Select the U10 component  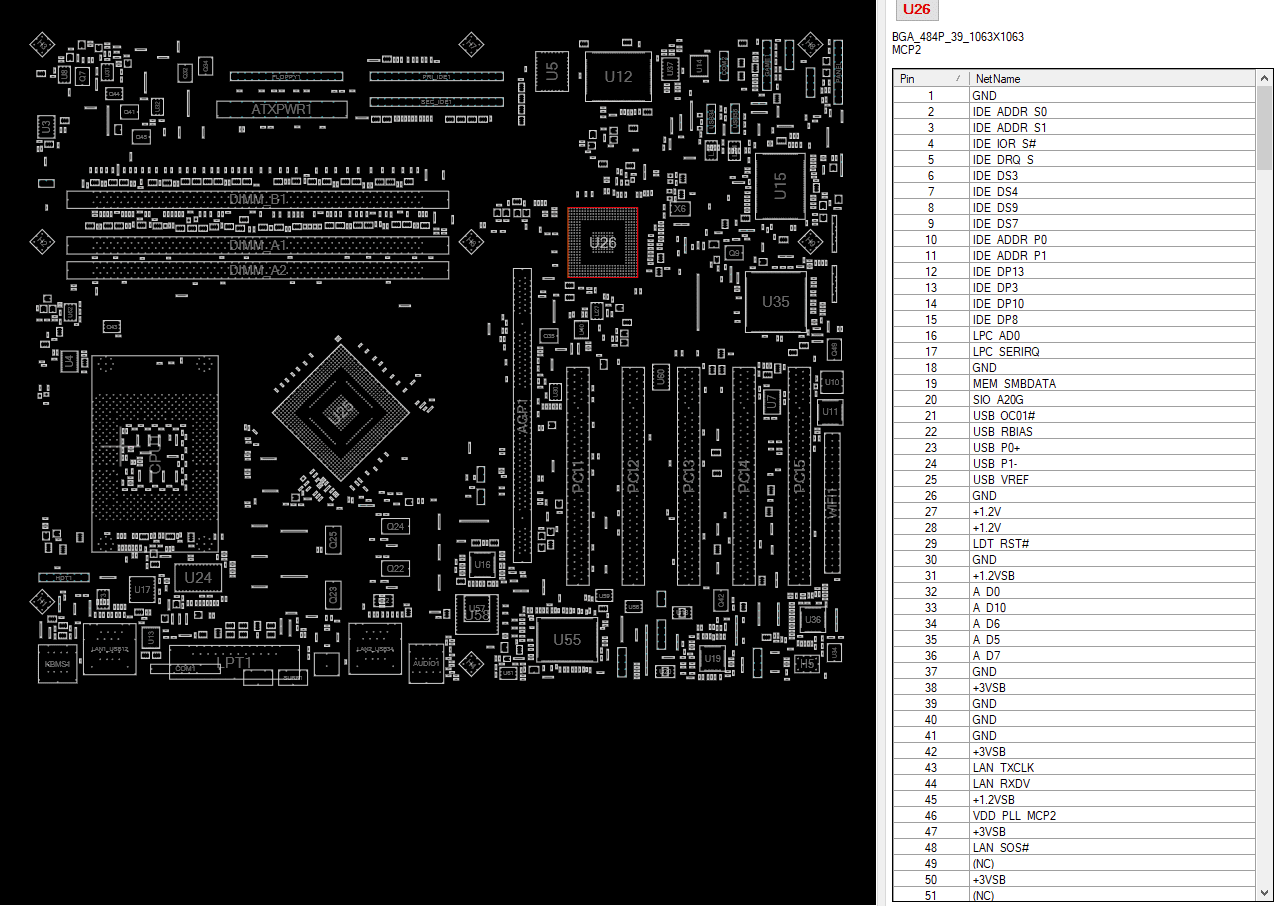pyautogui.click(x=831, y=382)
